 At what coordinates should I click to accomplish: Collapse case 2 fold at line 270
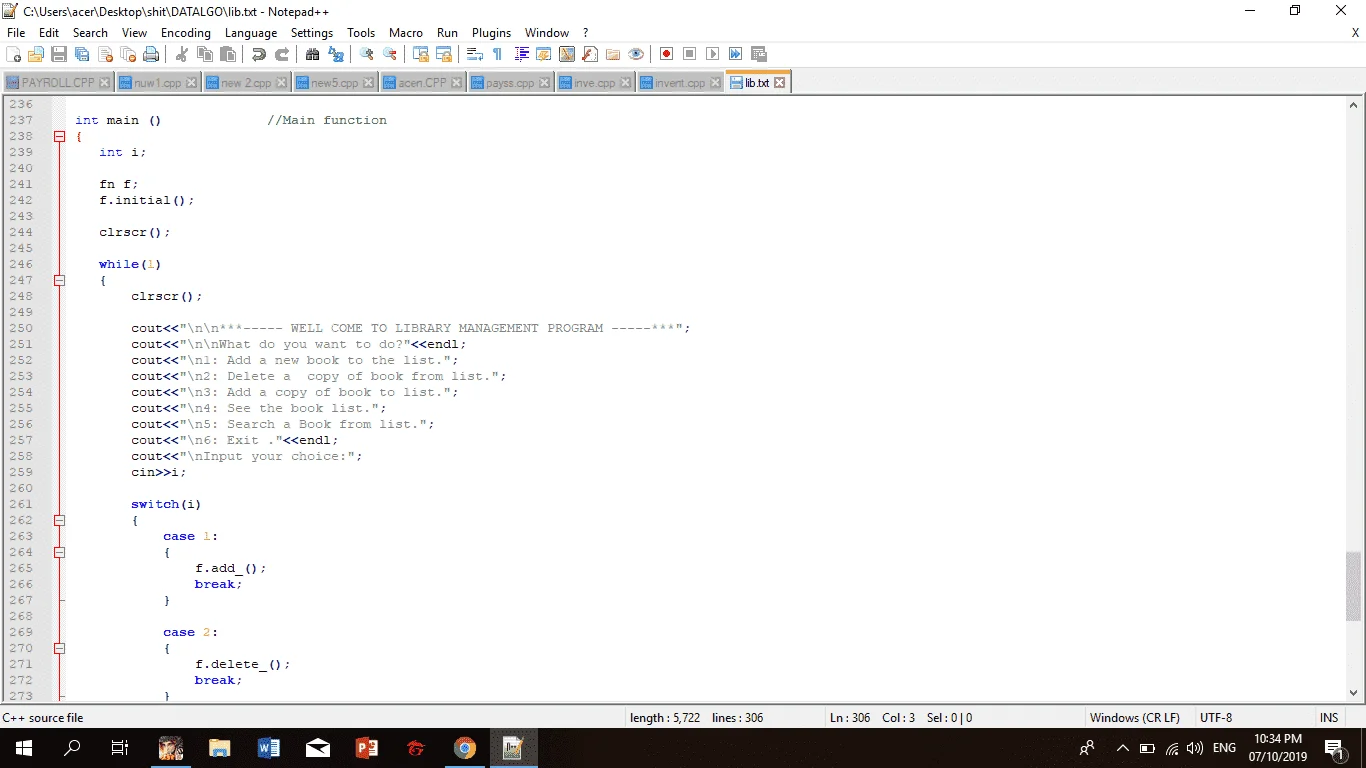(59, 648)
